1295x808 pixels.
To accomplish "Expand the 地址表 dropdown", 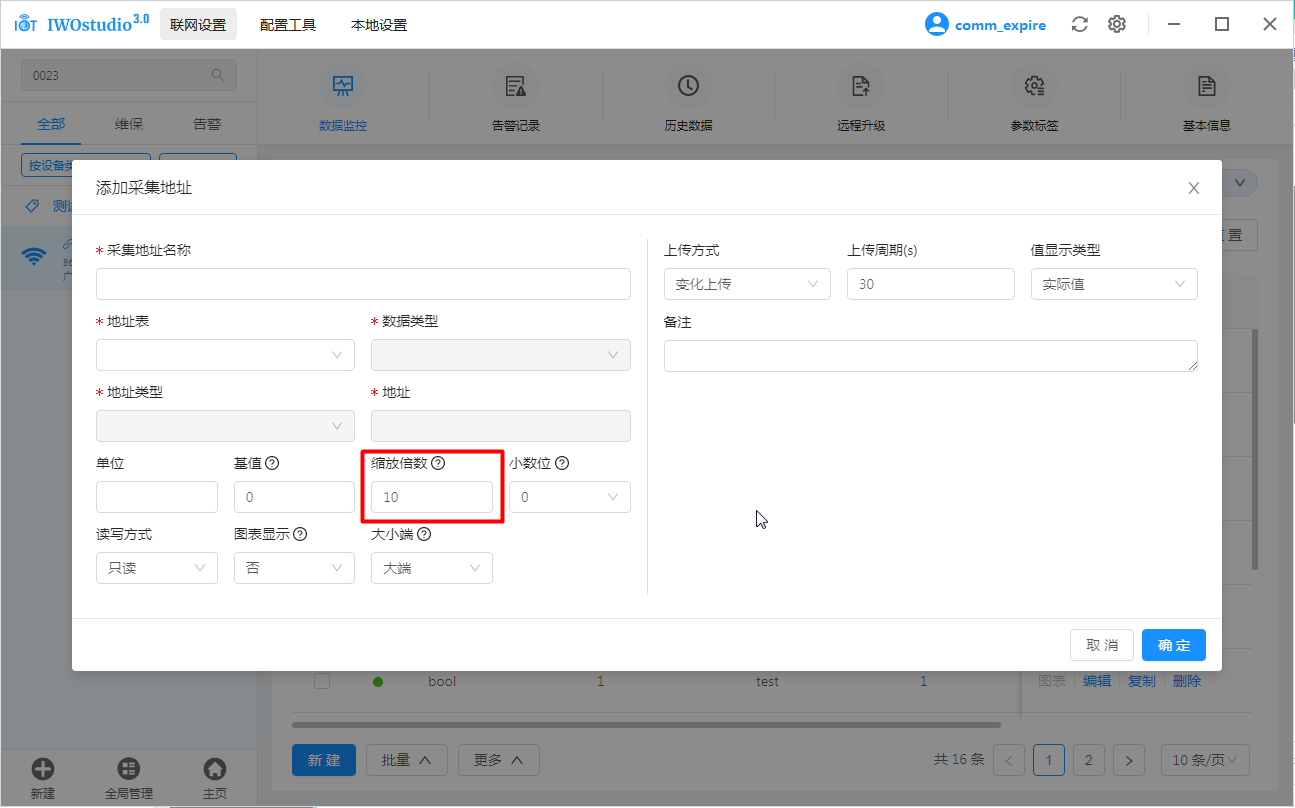I will tap(225, 355).
